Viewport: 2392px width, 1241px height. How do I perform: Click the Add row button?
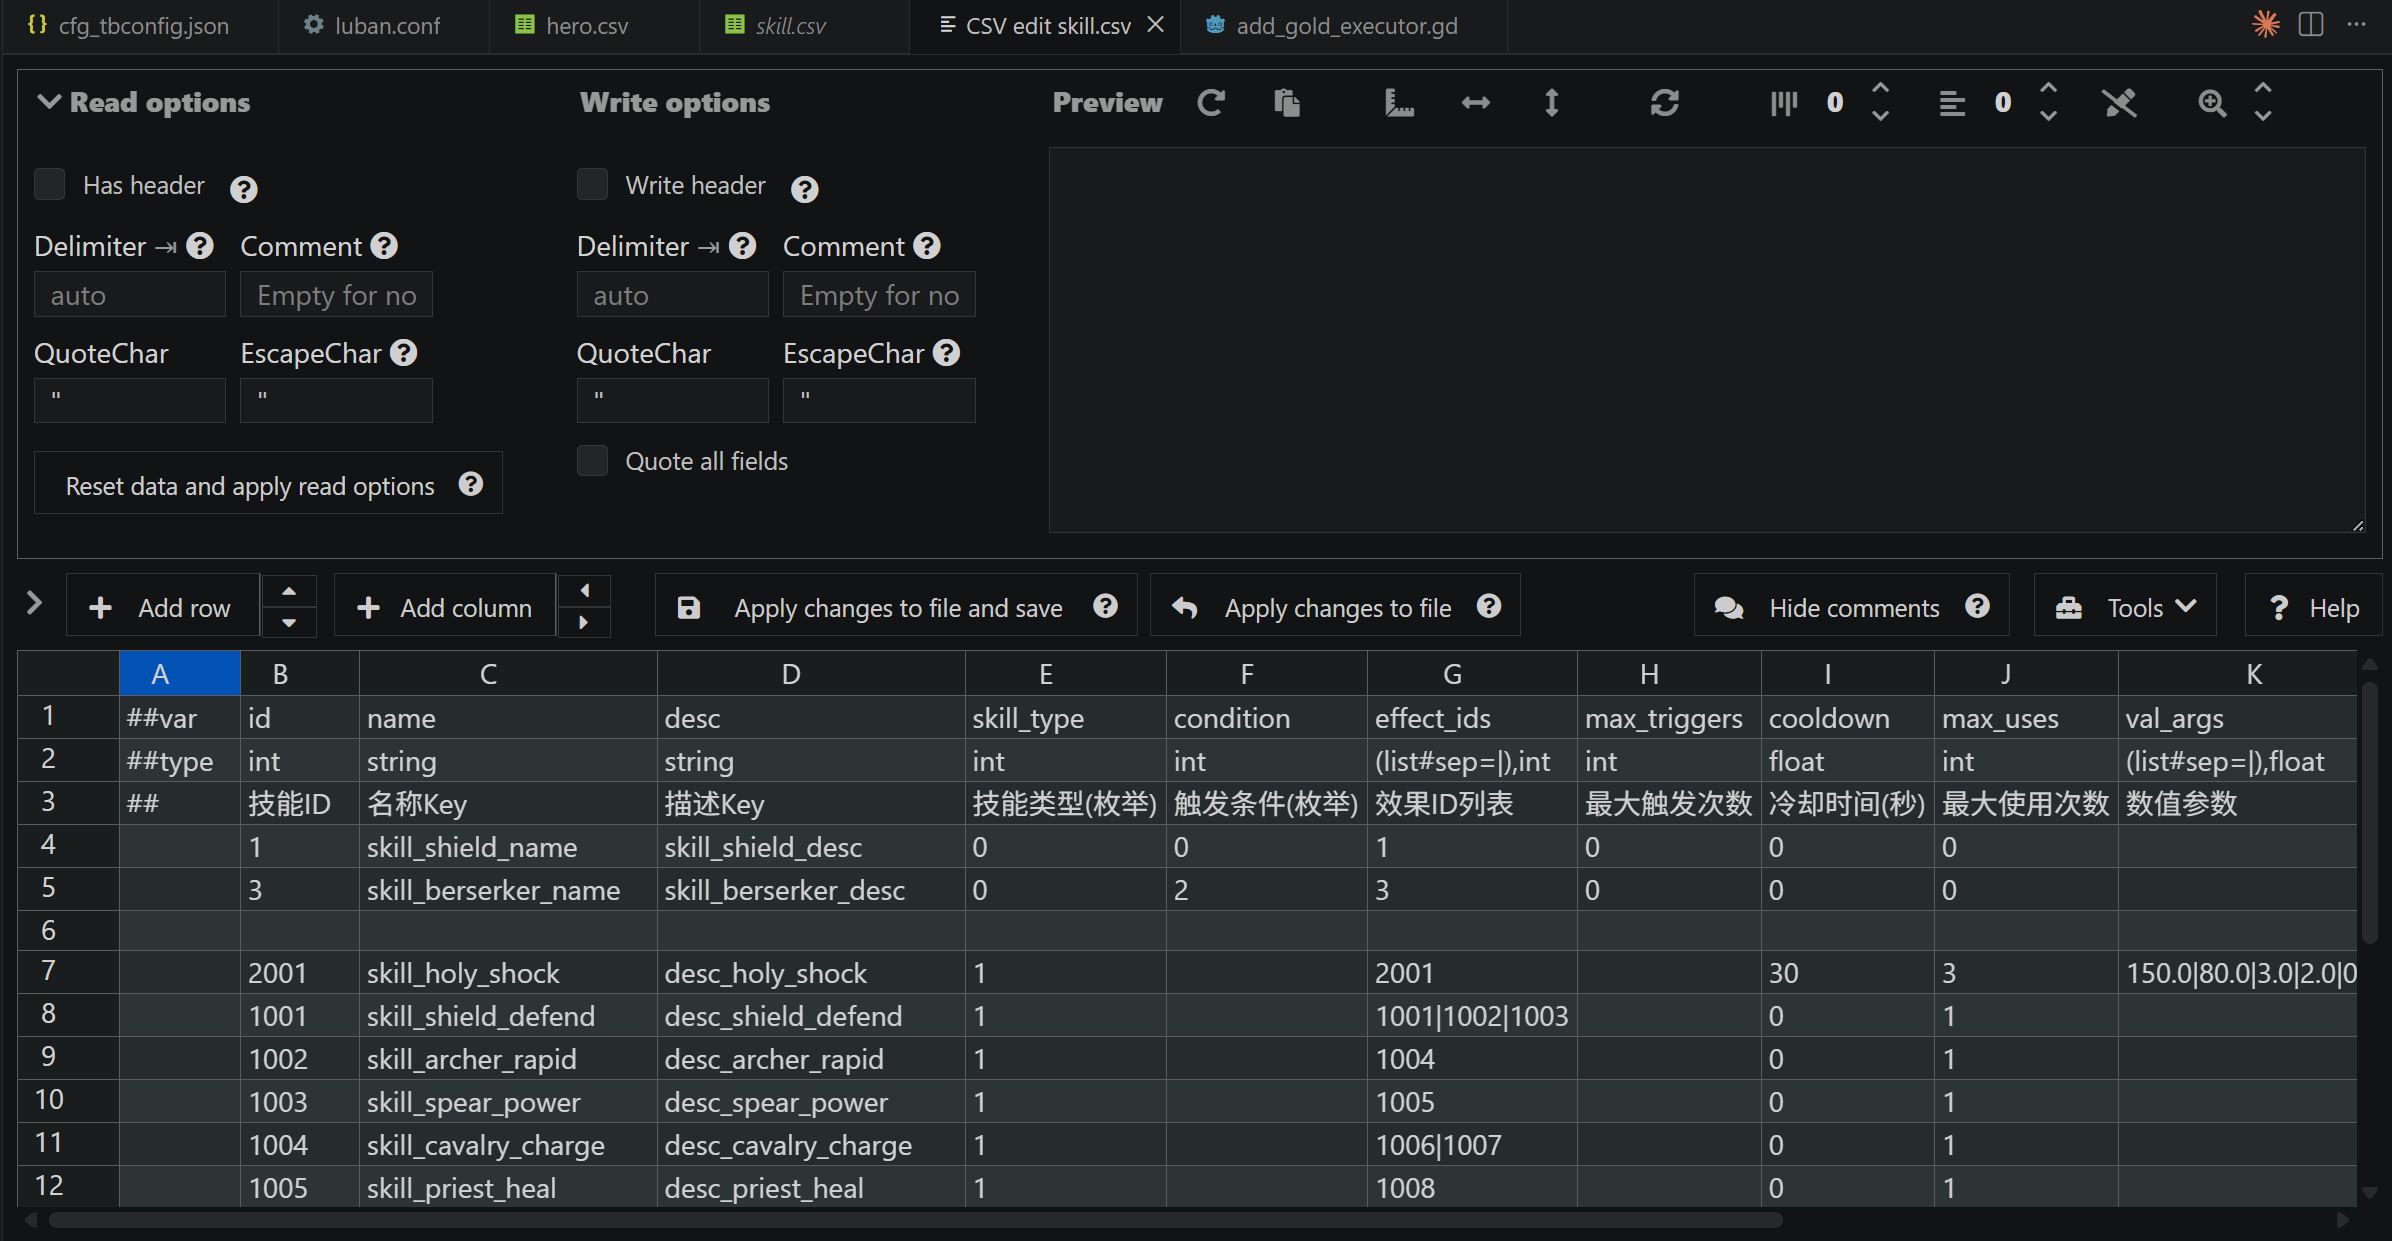tap(163, 605)
